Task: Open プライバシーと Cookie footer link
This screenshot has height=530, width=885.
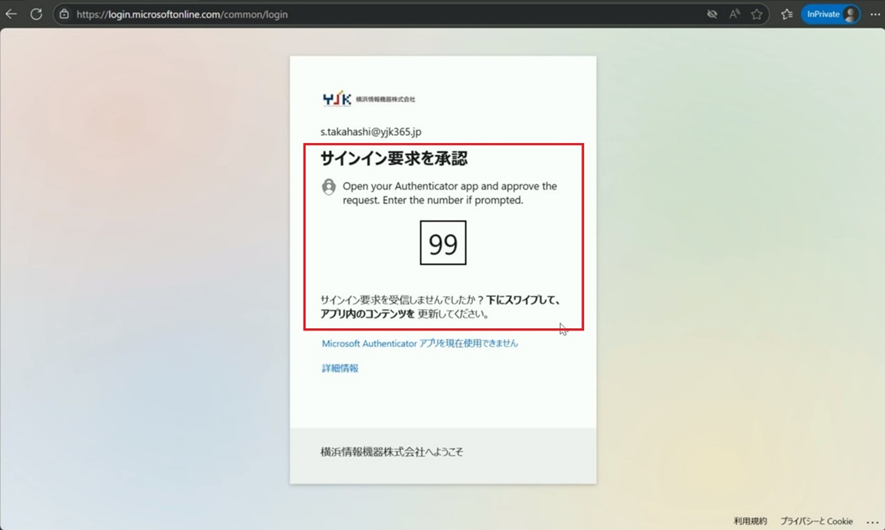Action: (x=816, y=521)
